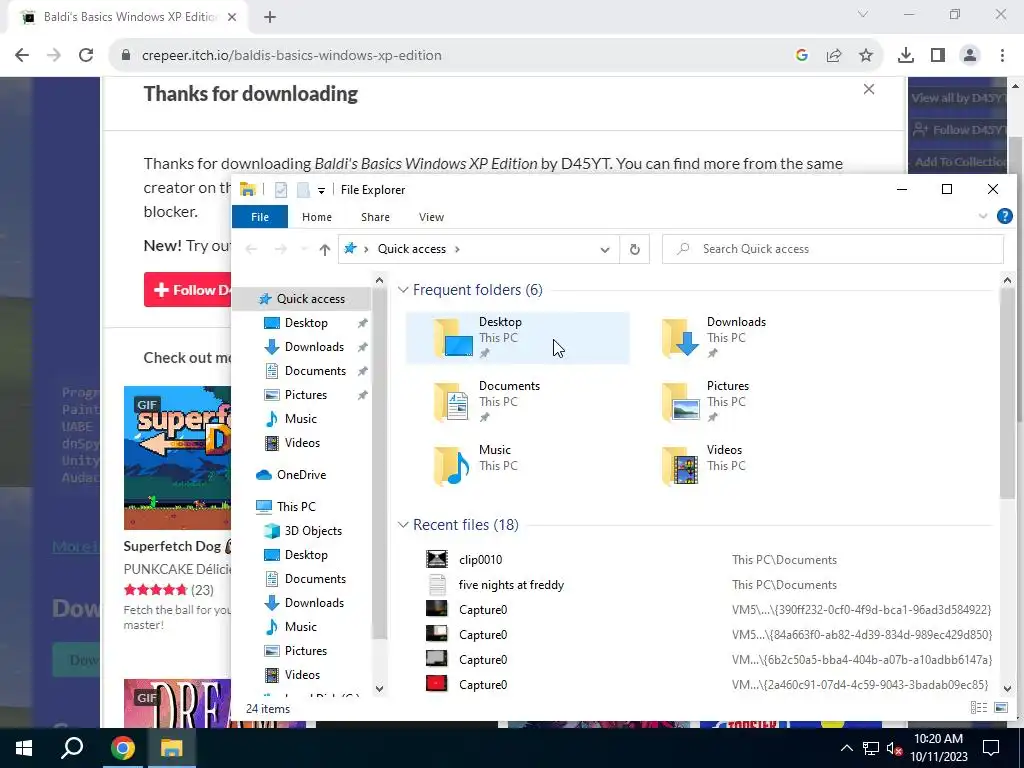Image resolution: width=1024 pixels, height=768 pixels.
Task: Toggle Chrome side panel
Action: (x=938, y=56)
